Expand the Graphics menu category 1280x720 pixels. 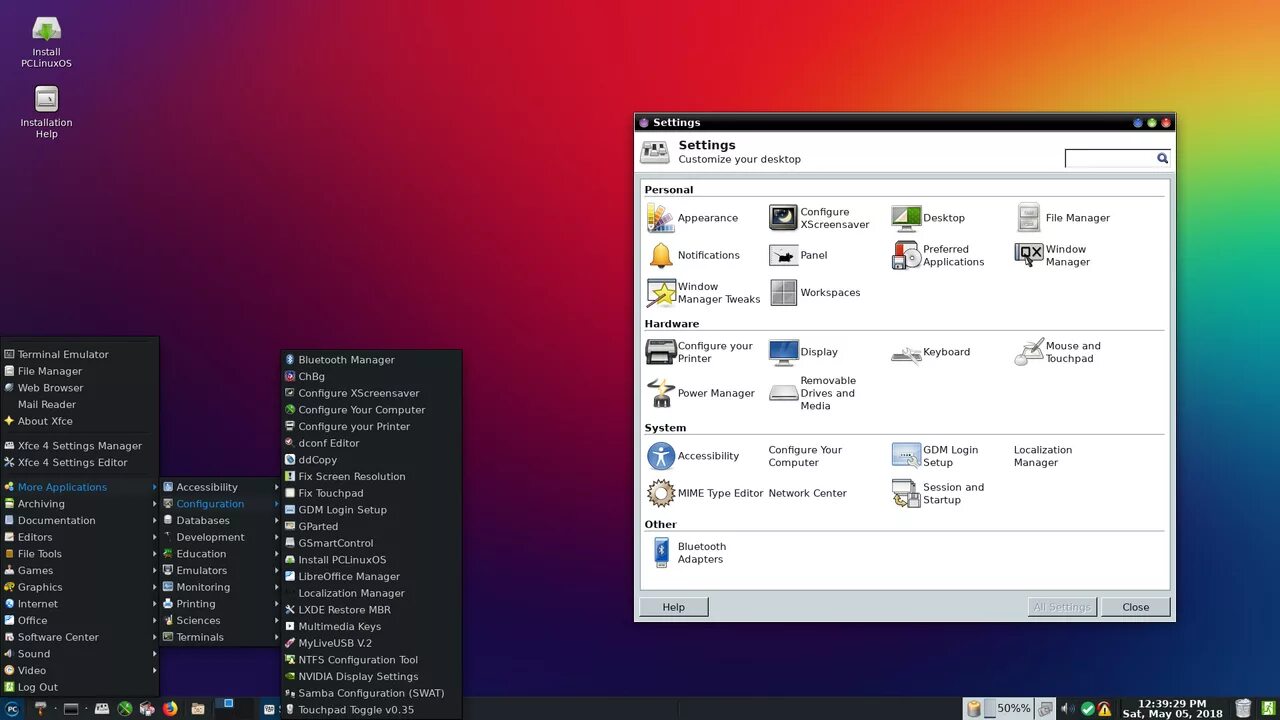(x=80, y=587)
